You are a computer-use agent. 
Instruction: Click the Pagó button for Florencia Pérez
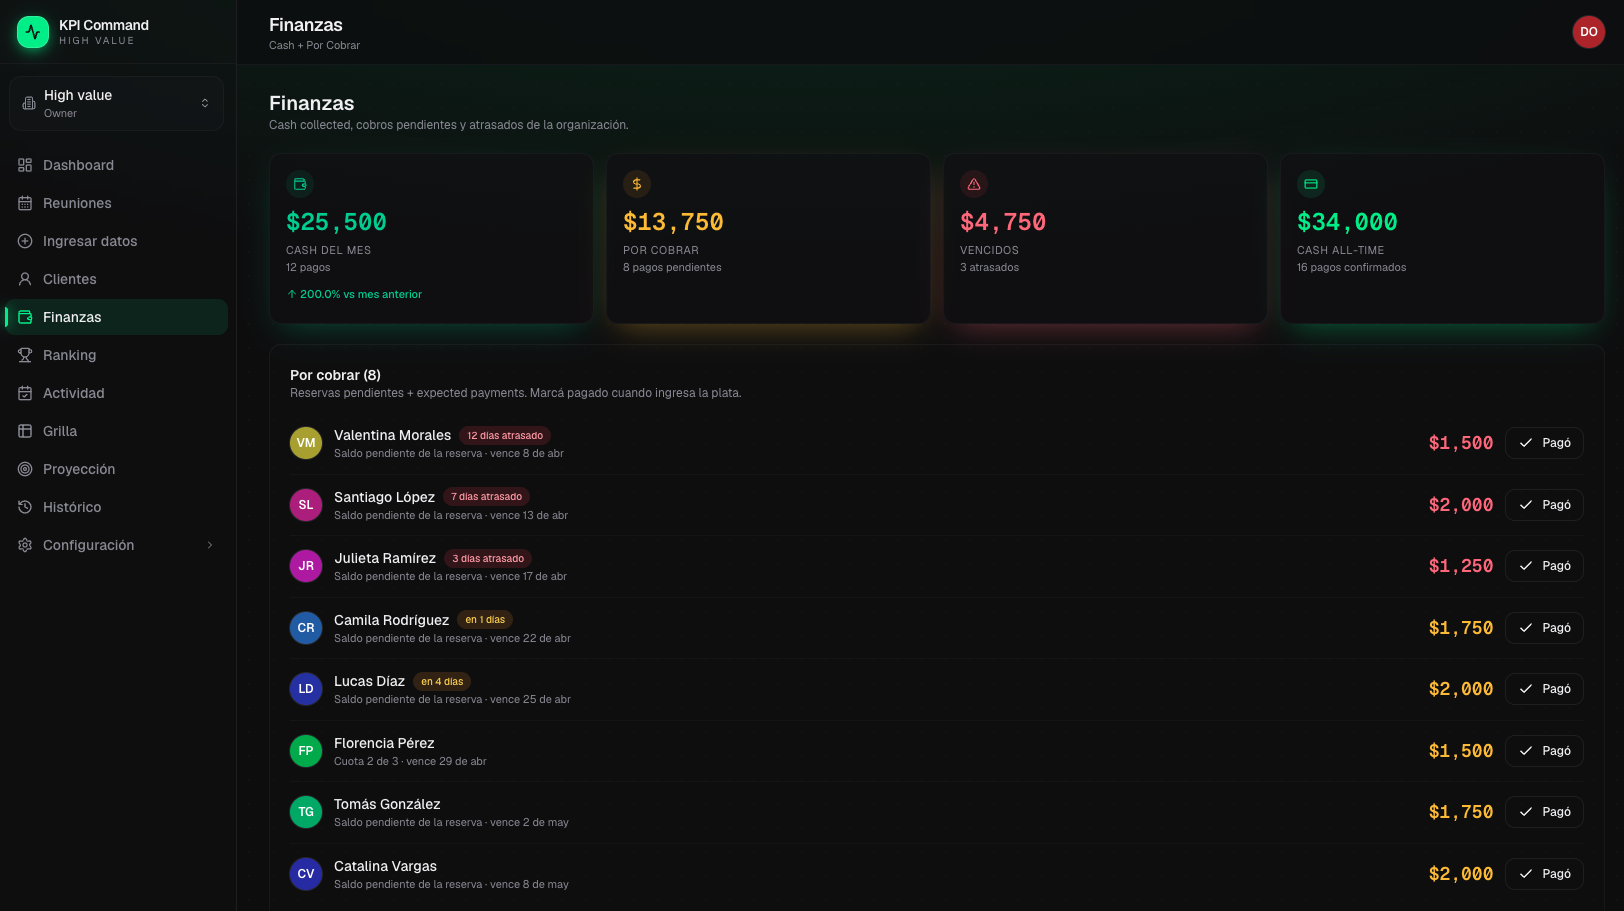(1544, 751)
